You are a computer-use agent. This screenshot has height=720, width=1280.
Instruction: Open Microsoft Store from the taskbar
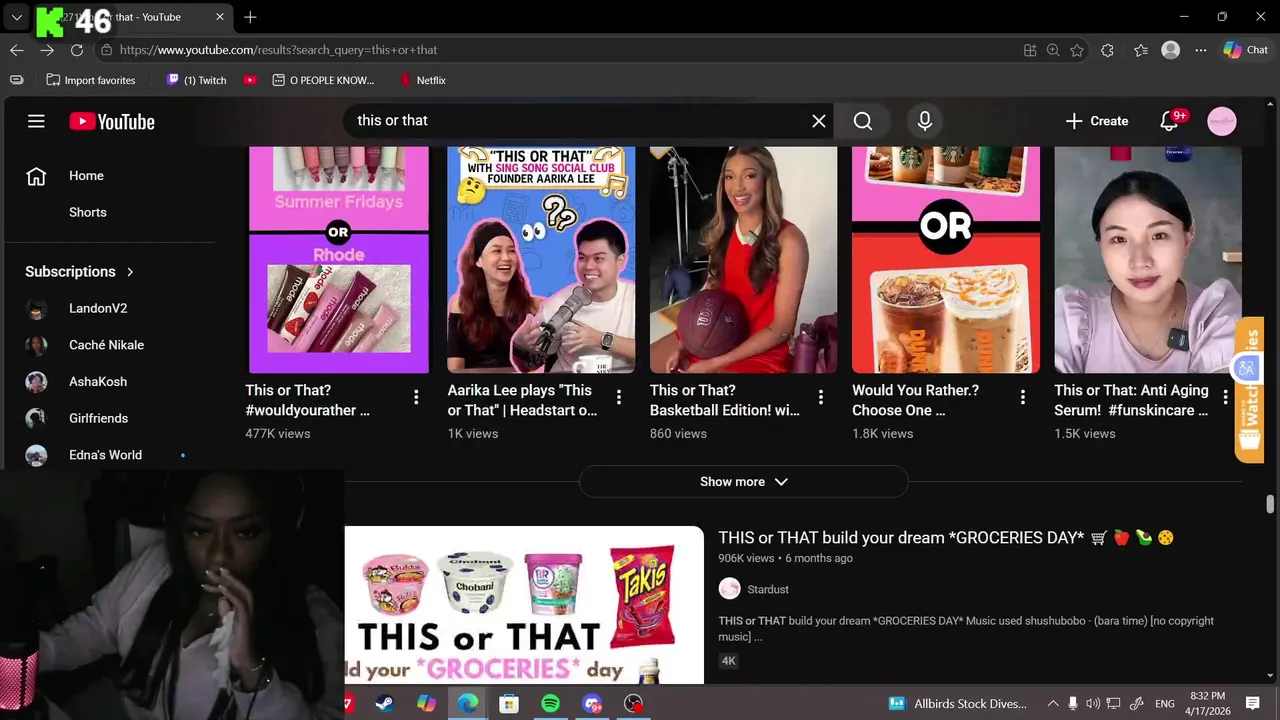[x=509, y=704]
